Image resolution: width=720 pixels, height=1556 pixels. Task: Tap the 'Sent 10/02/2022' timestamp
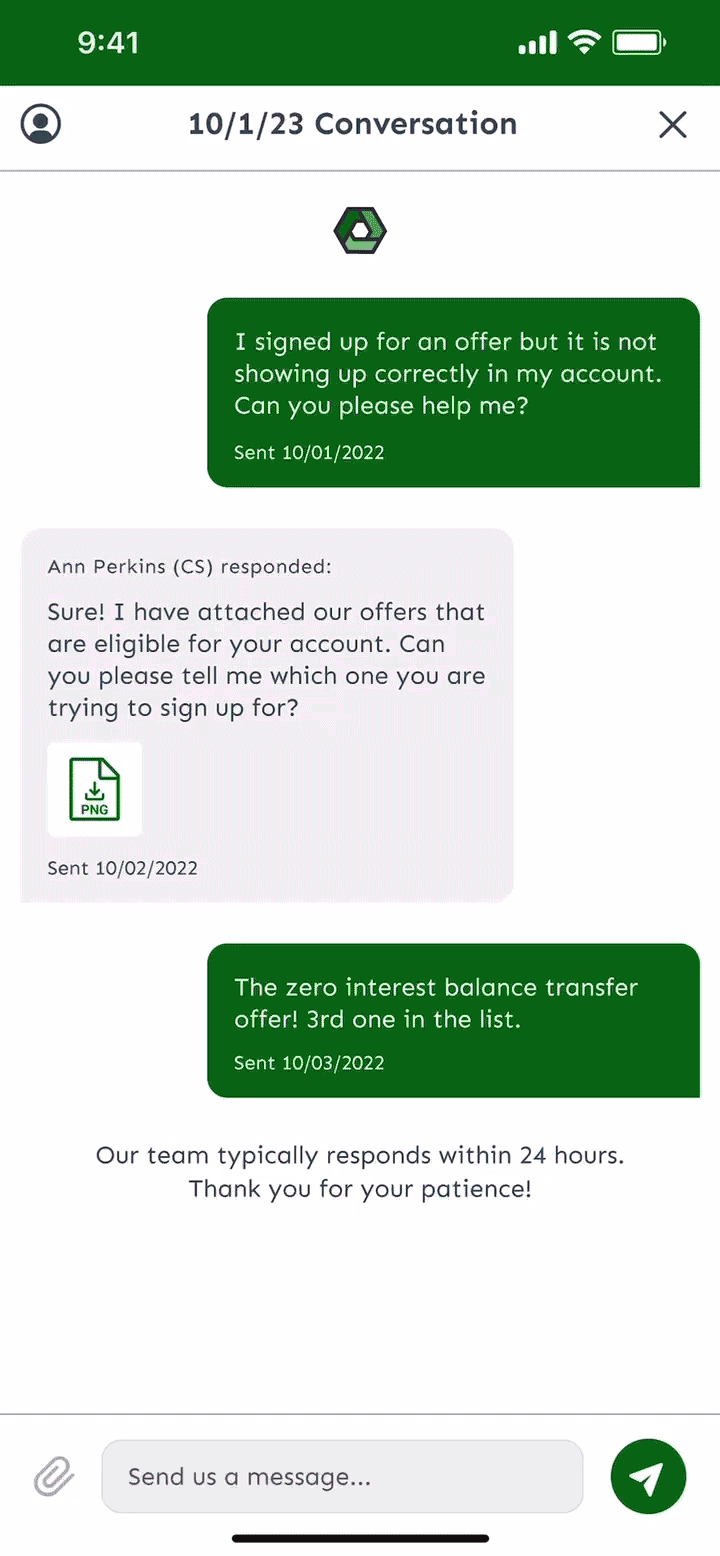click(x=123, y=868)
